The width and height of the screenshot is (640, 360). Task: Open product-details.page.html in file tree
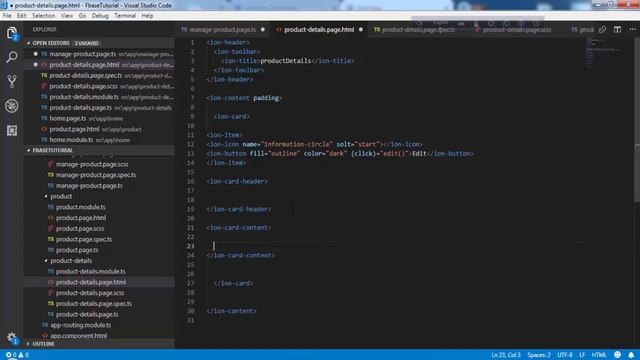click(x=100, y=282)
